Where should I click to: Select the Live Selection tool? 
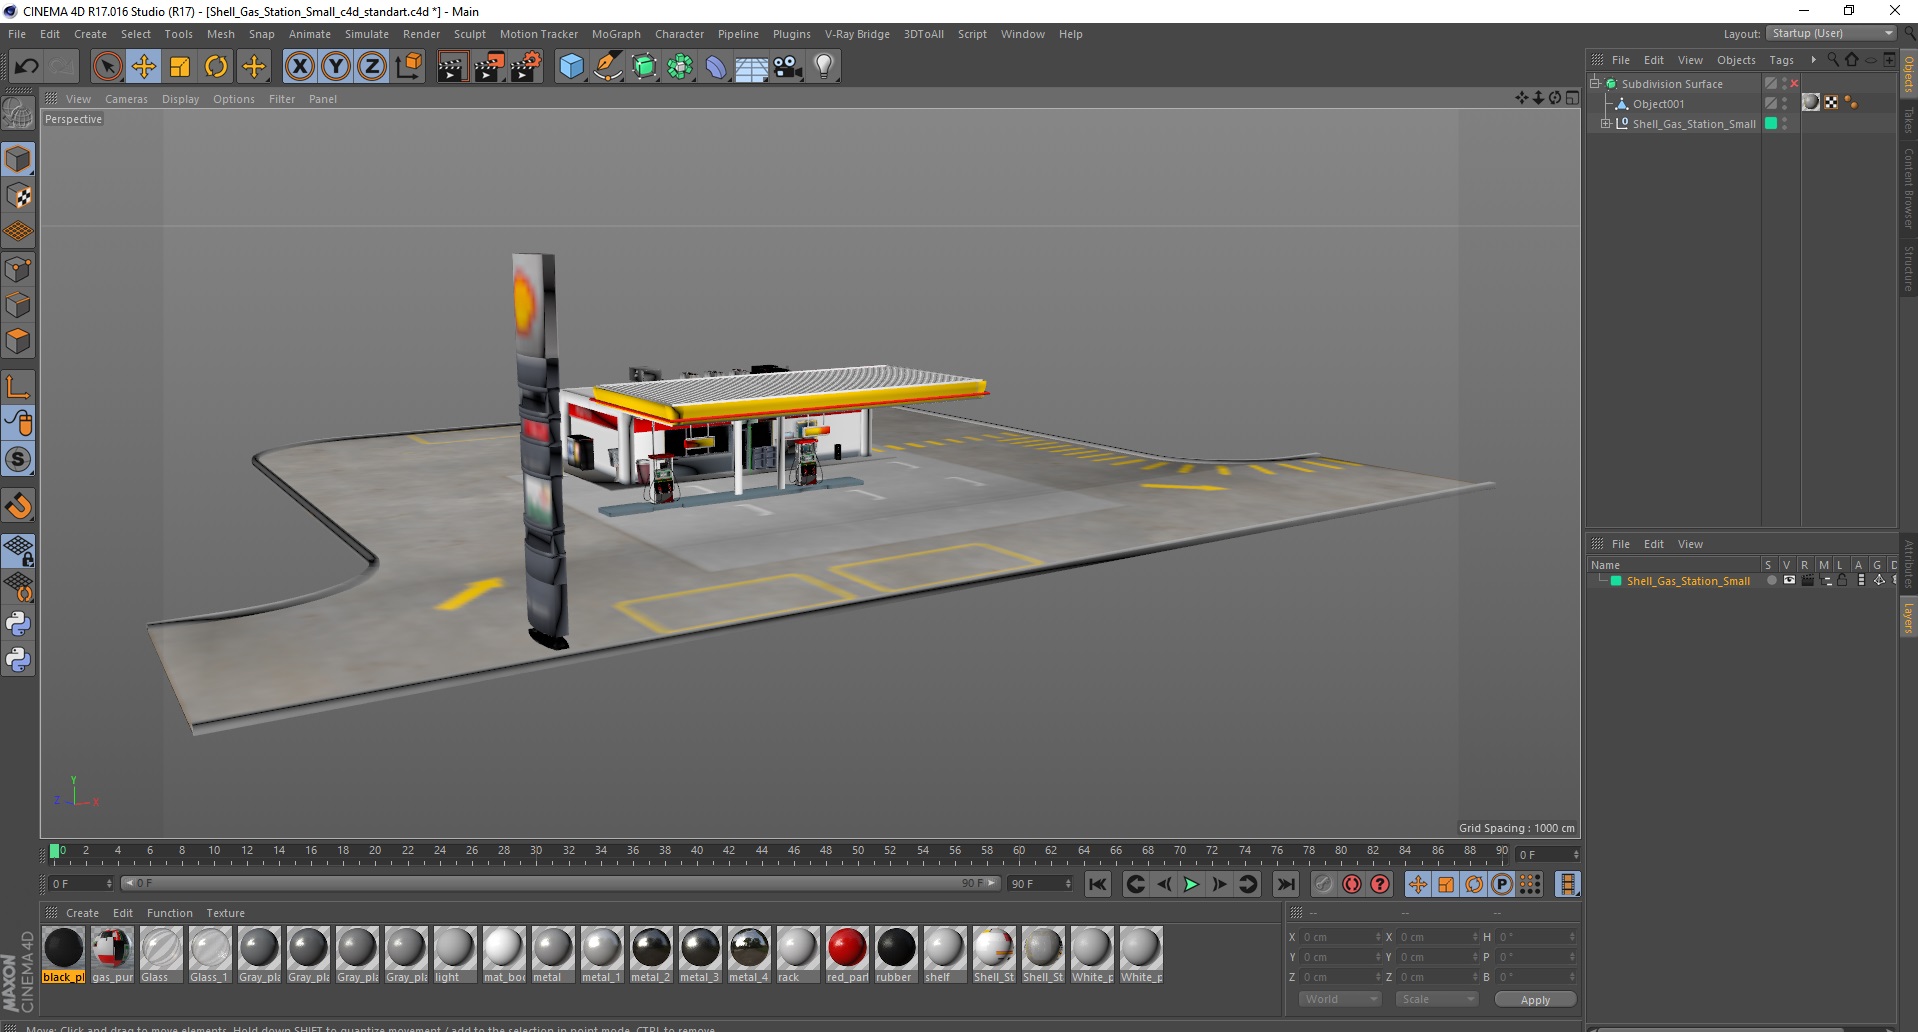pos(107,67)
